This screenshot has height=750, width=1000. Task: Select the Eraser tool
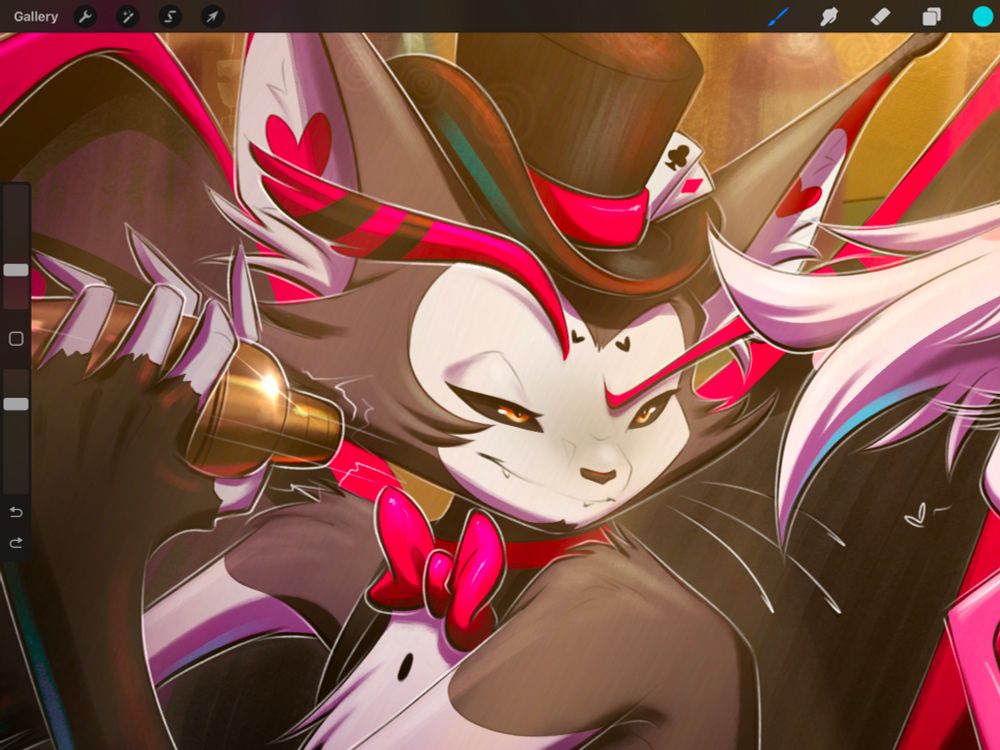[x=880, y=17]
